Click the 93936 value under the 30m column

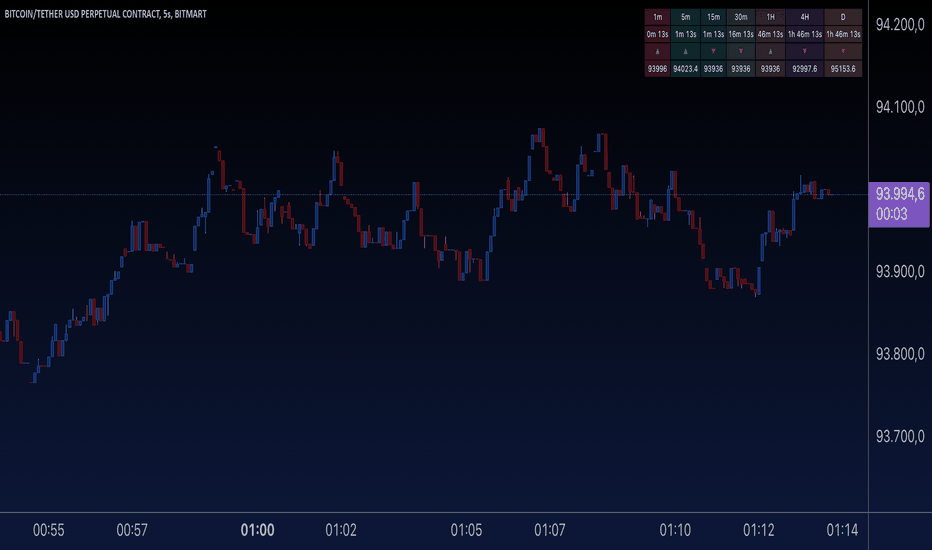coord(741,69)
